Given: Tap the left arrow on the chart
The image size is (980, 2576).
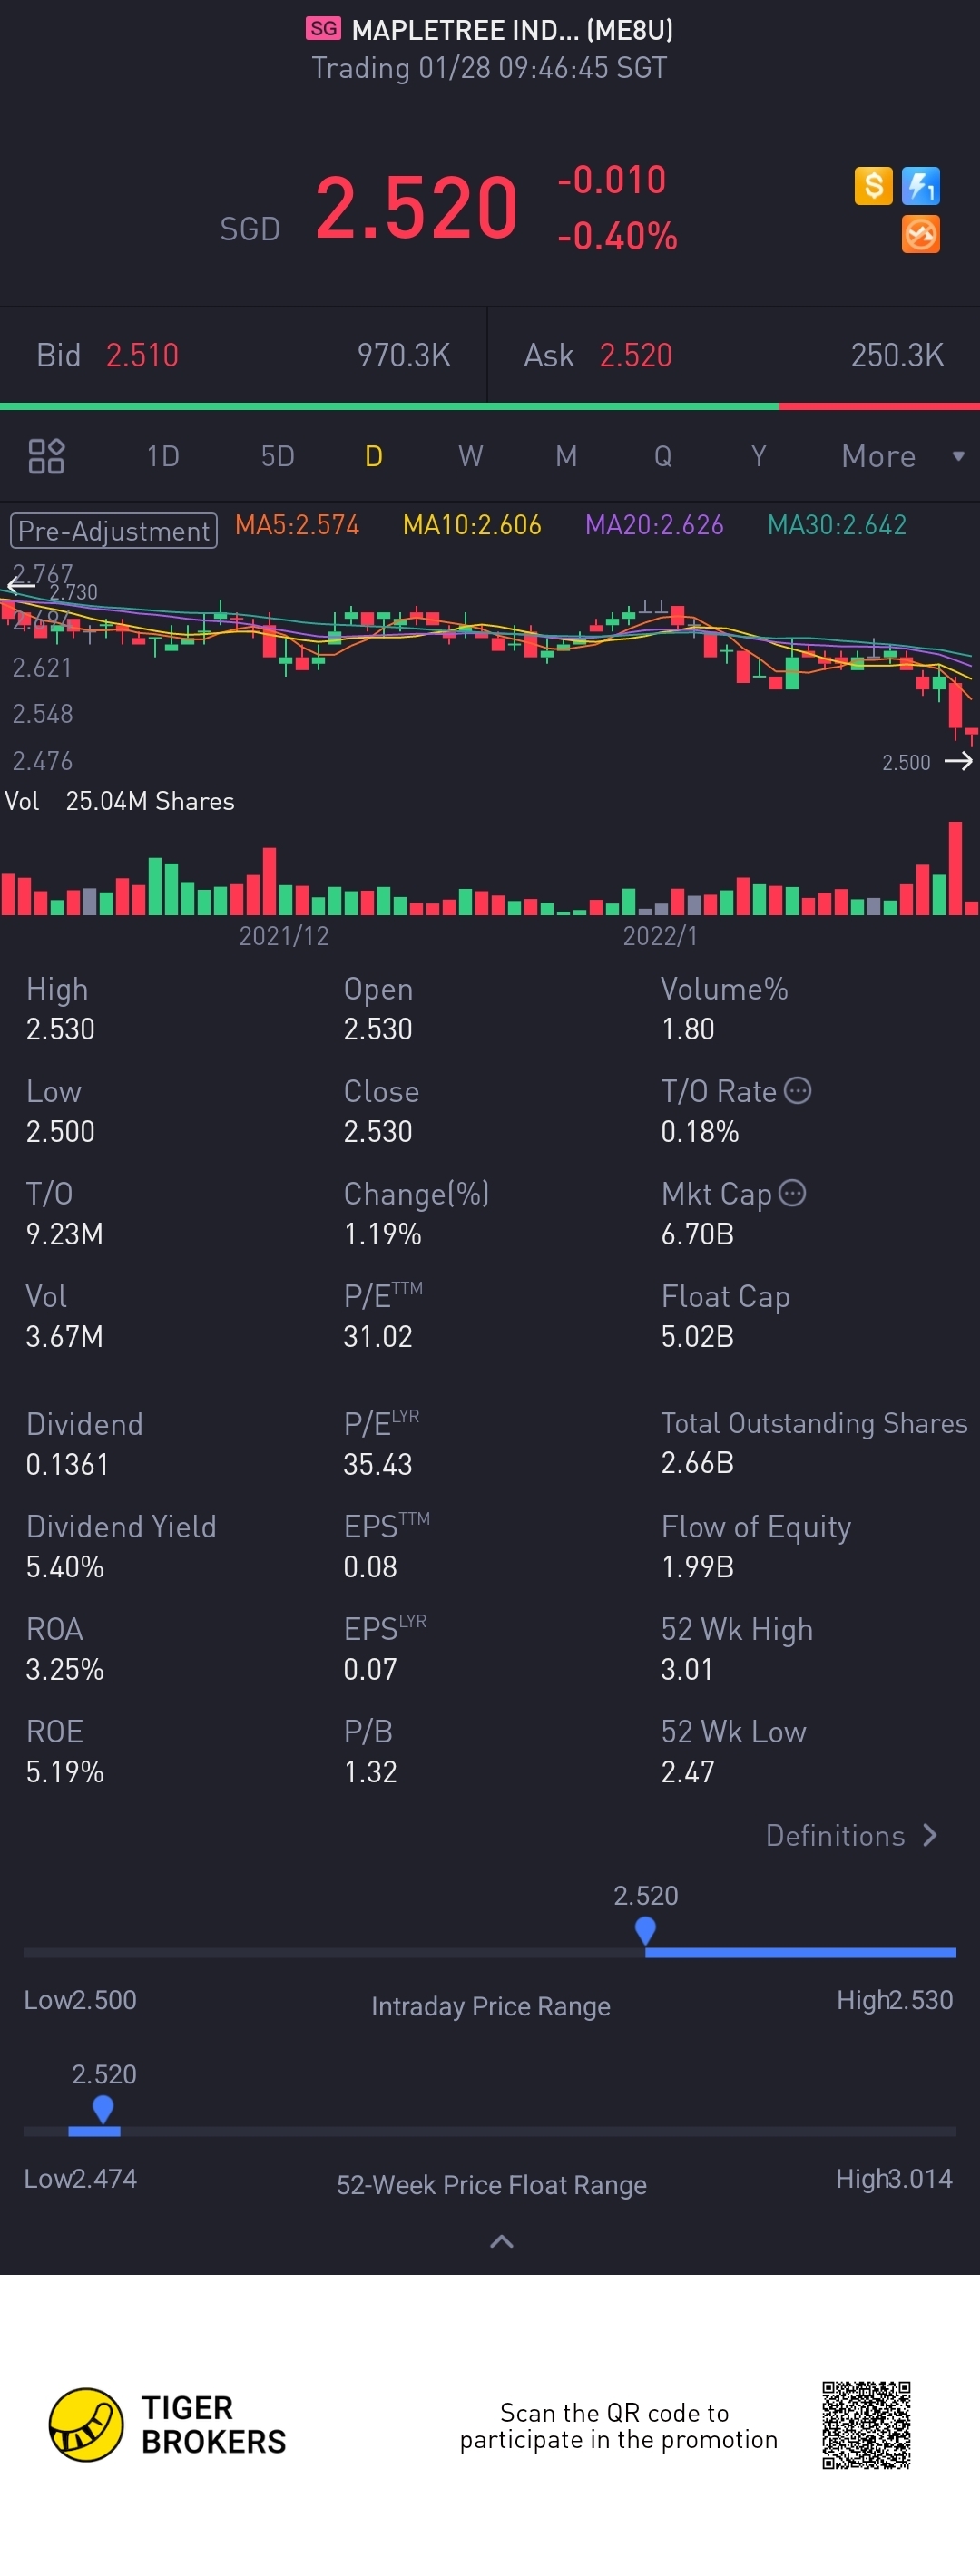Looking at the screenshot, I should pos(18,586).
